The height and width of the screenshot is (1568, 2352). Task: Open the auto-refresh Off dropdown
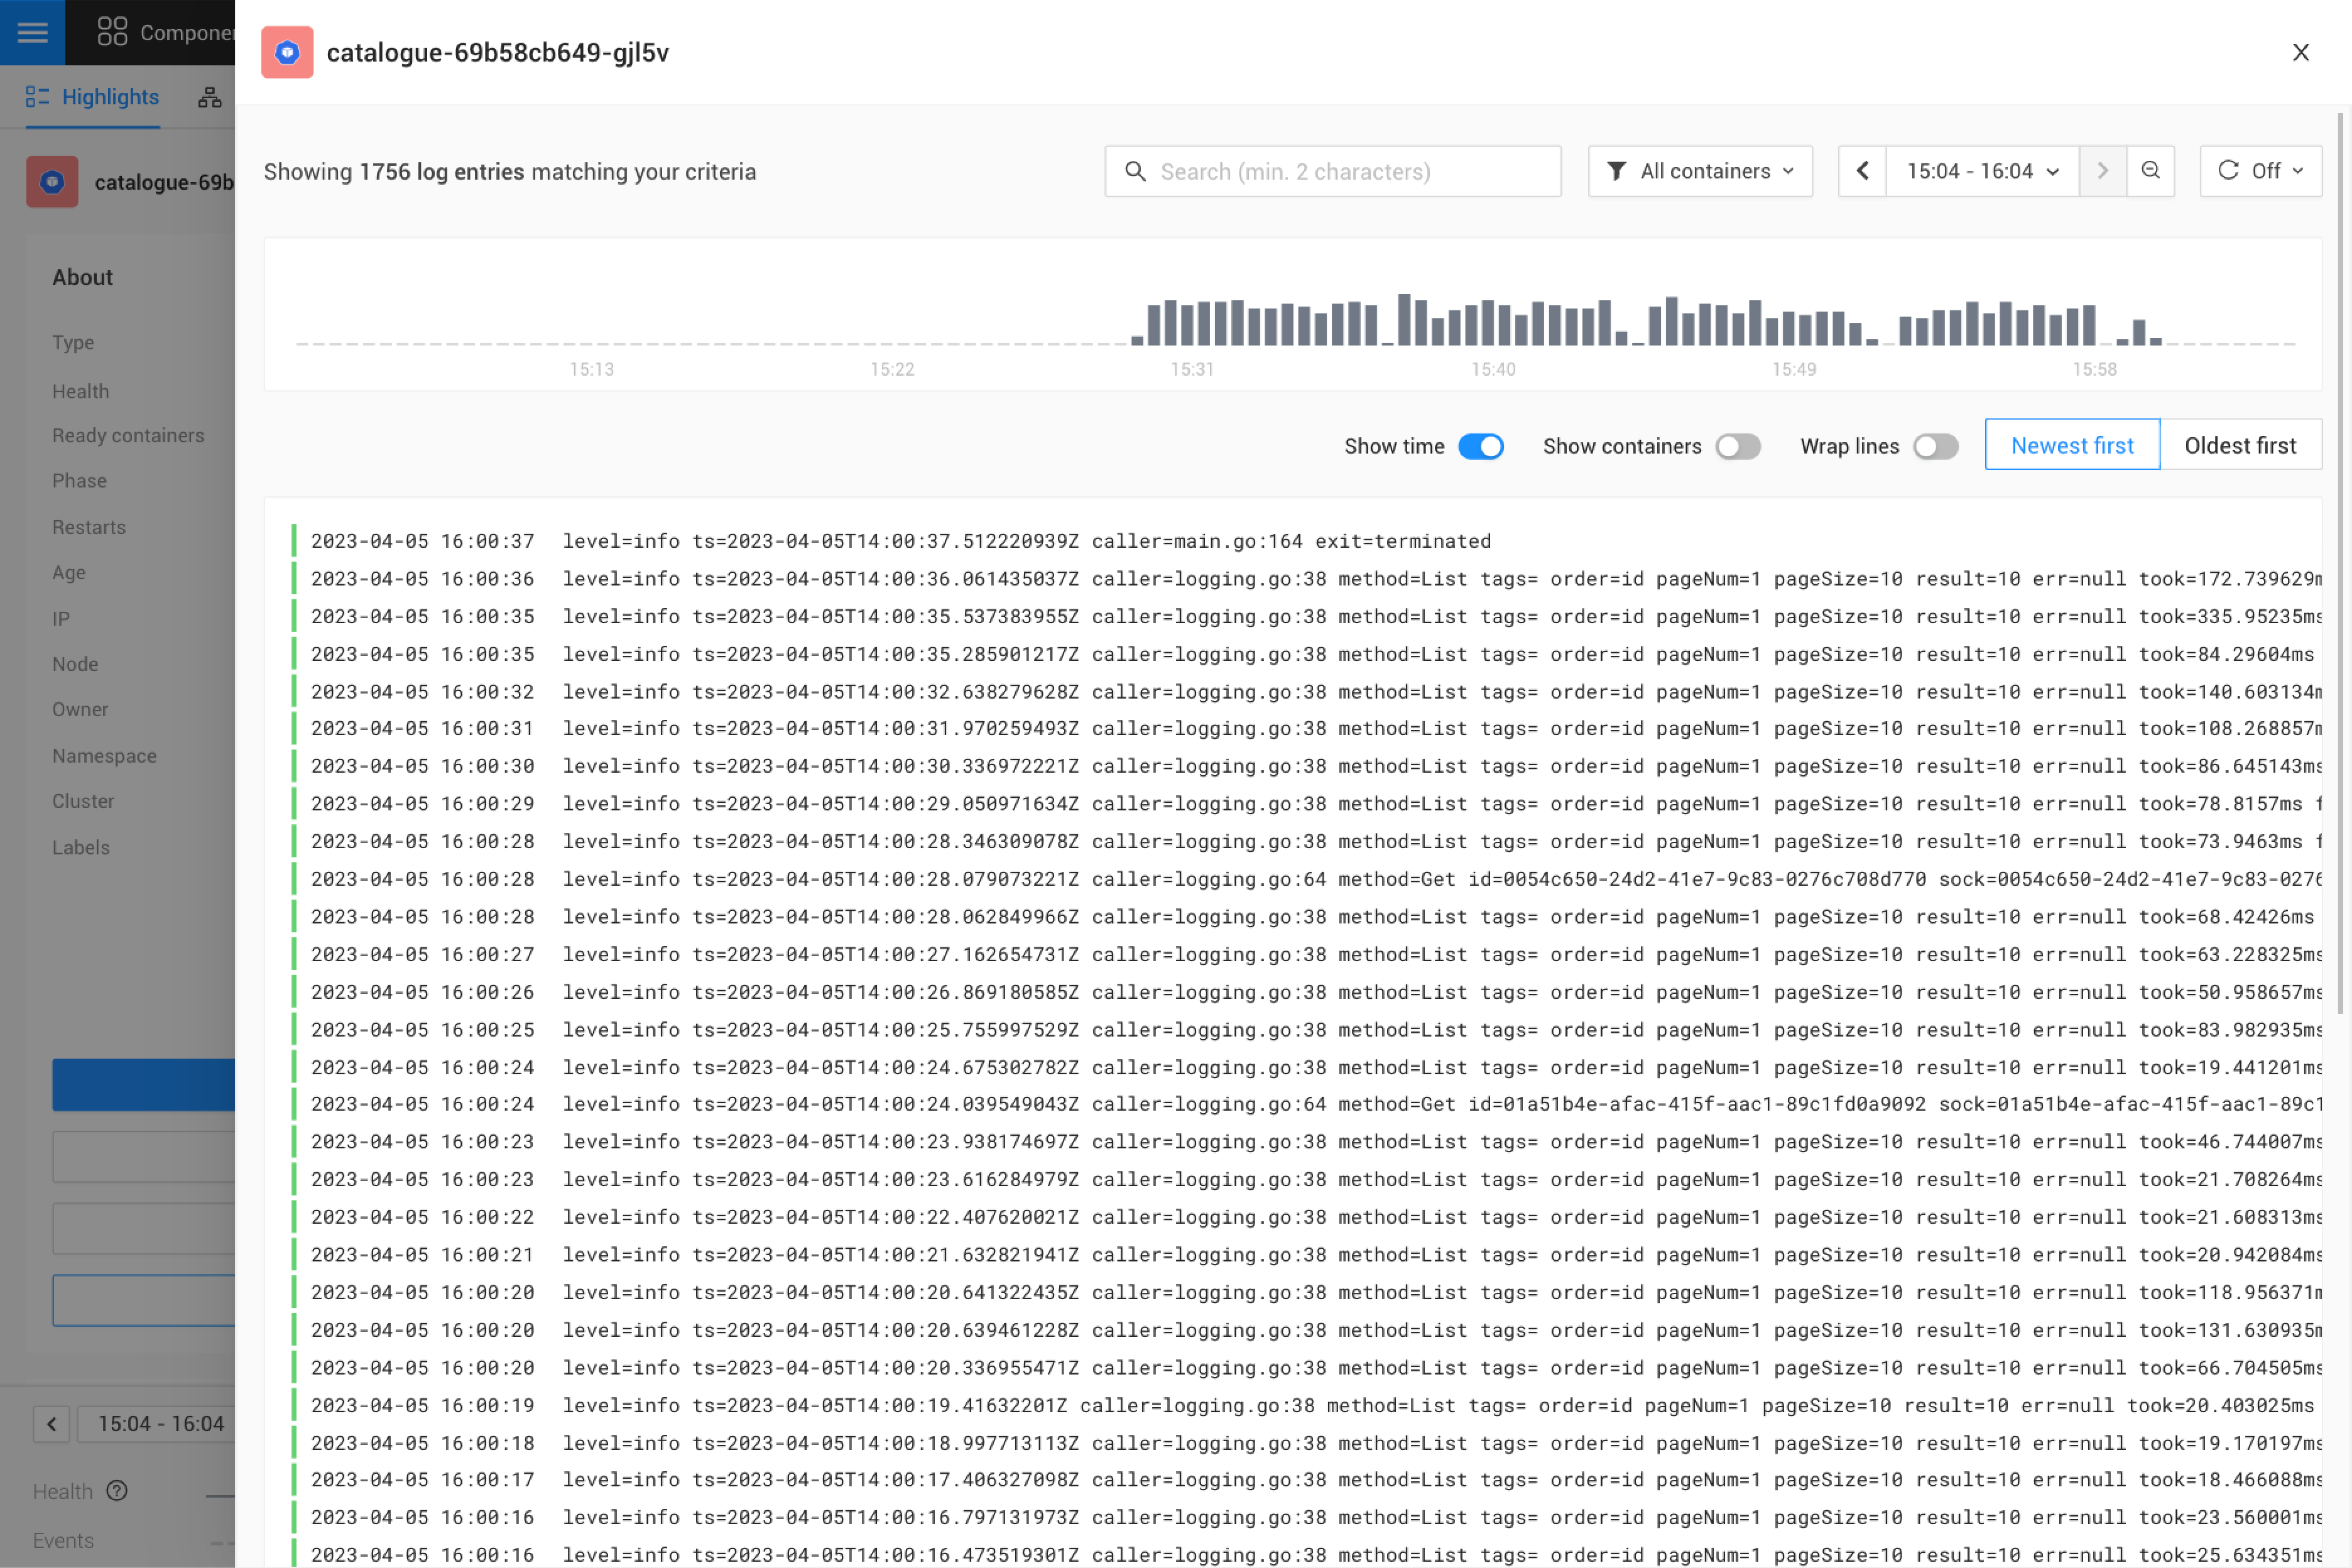2261,171
